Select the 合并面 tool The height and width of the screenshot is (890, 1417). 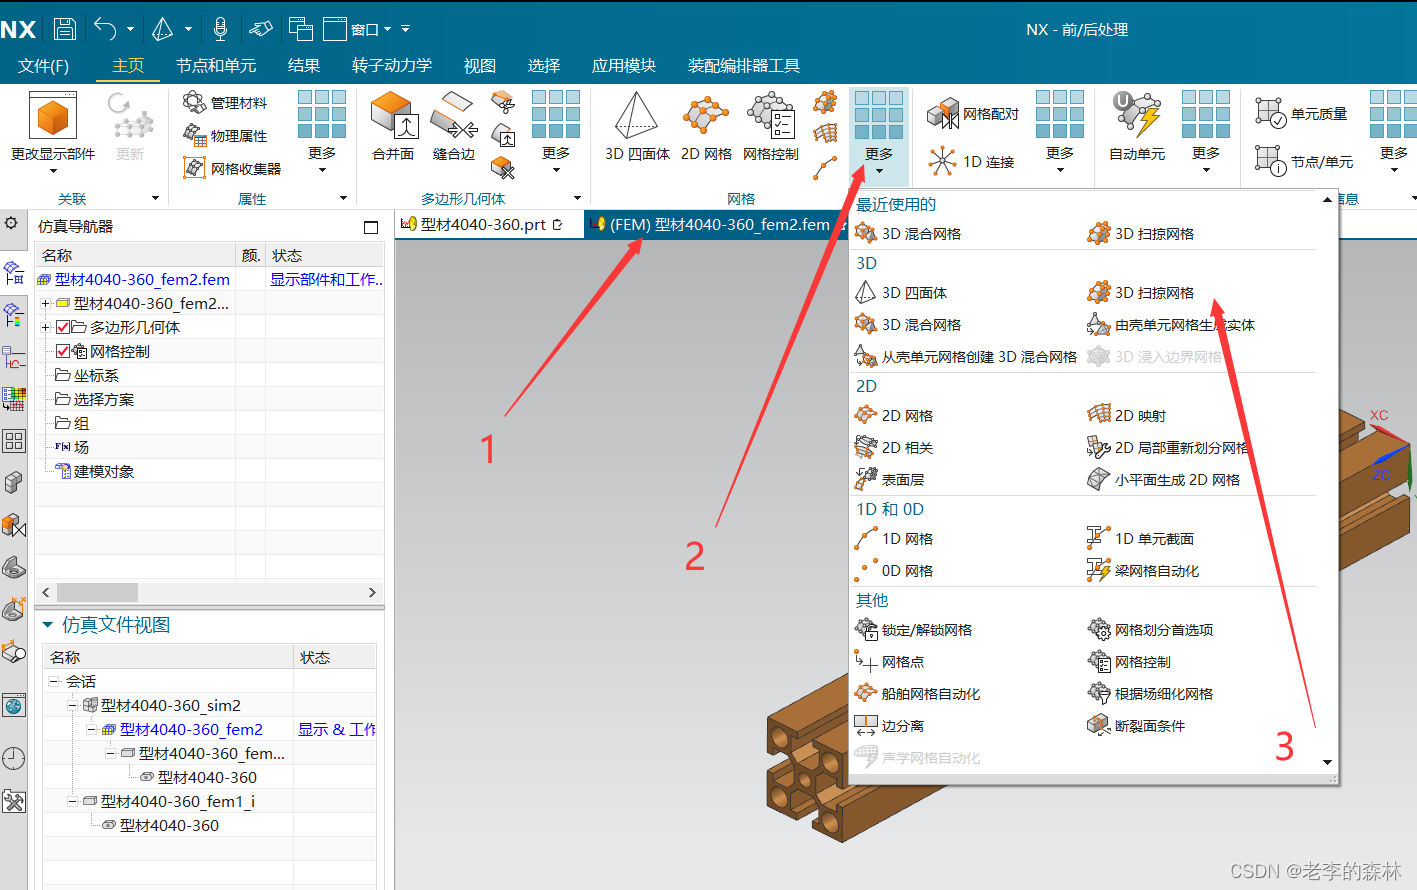[x=393, y=127]
